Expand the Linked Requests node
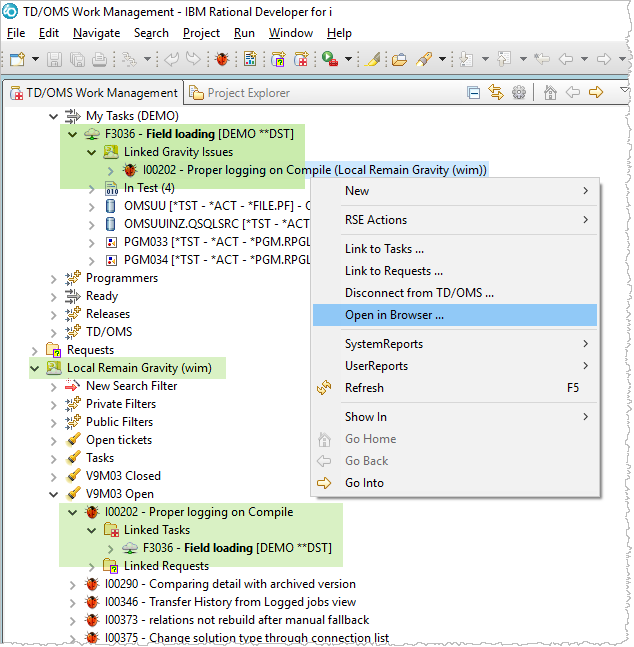 (91, 566)
